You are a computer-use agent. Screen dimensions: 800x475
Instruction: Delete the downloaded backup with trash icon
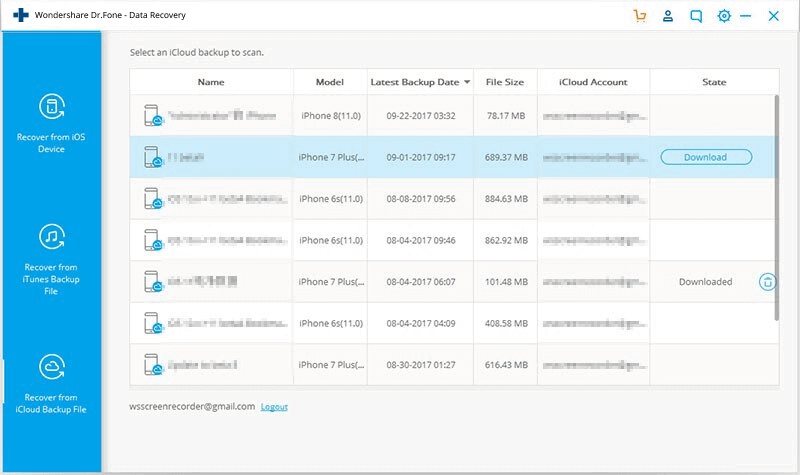point(766,282)
